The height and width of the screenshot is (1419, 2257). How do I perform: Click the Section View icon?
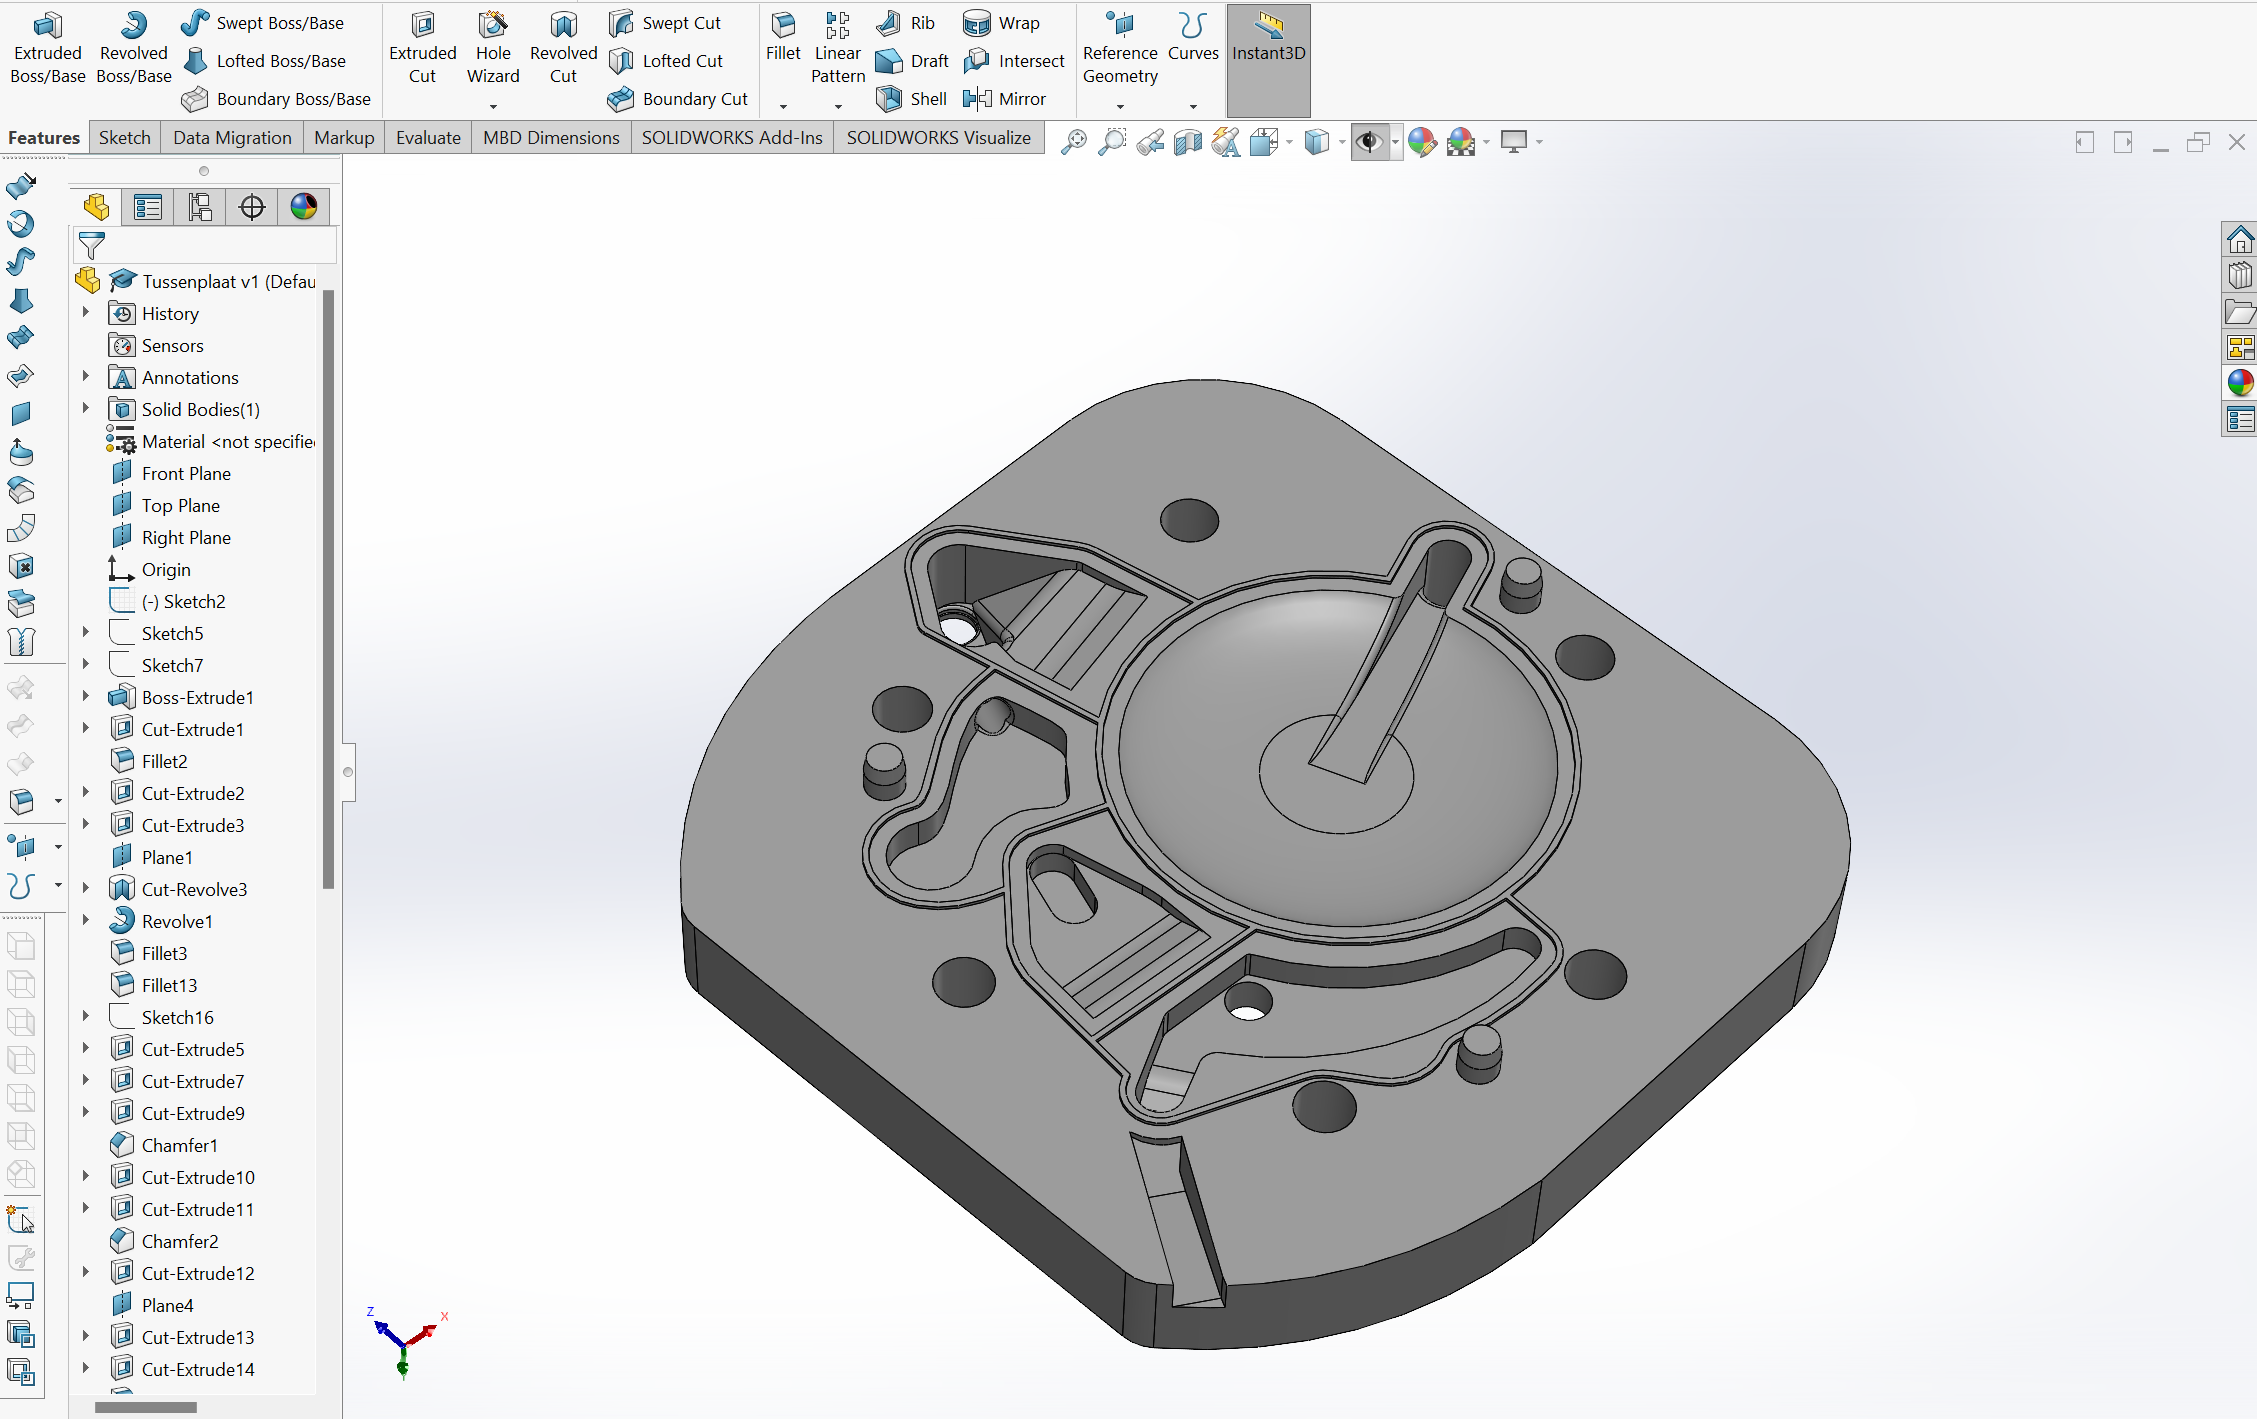coord(1188,142)
